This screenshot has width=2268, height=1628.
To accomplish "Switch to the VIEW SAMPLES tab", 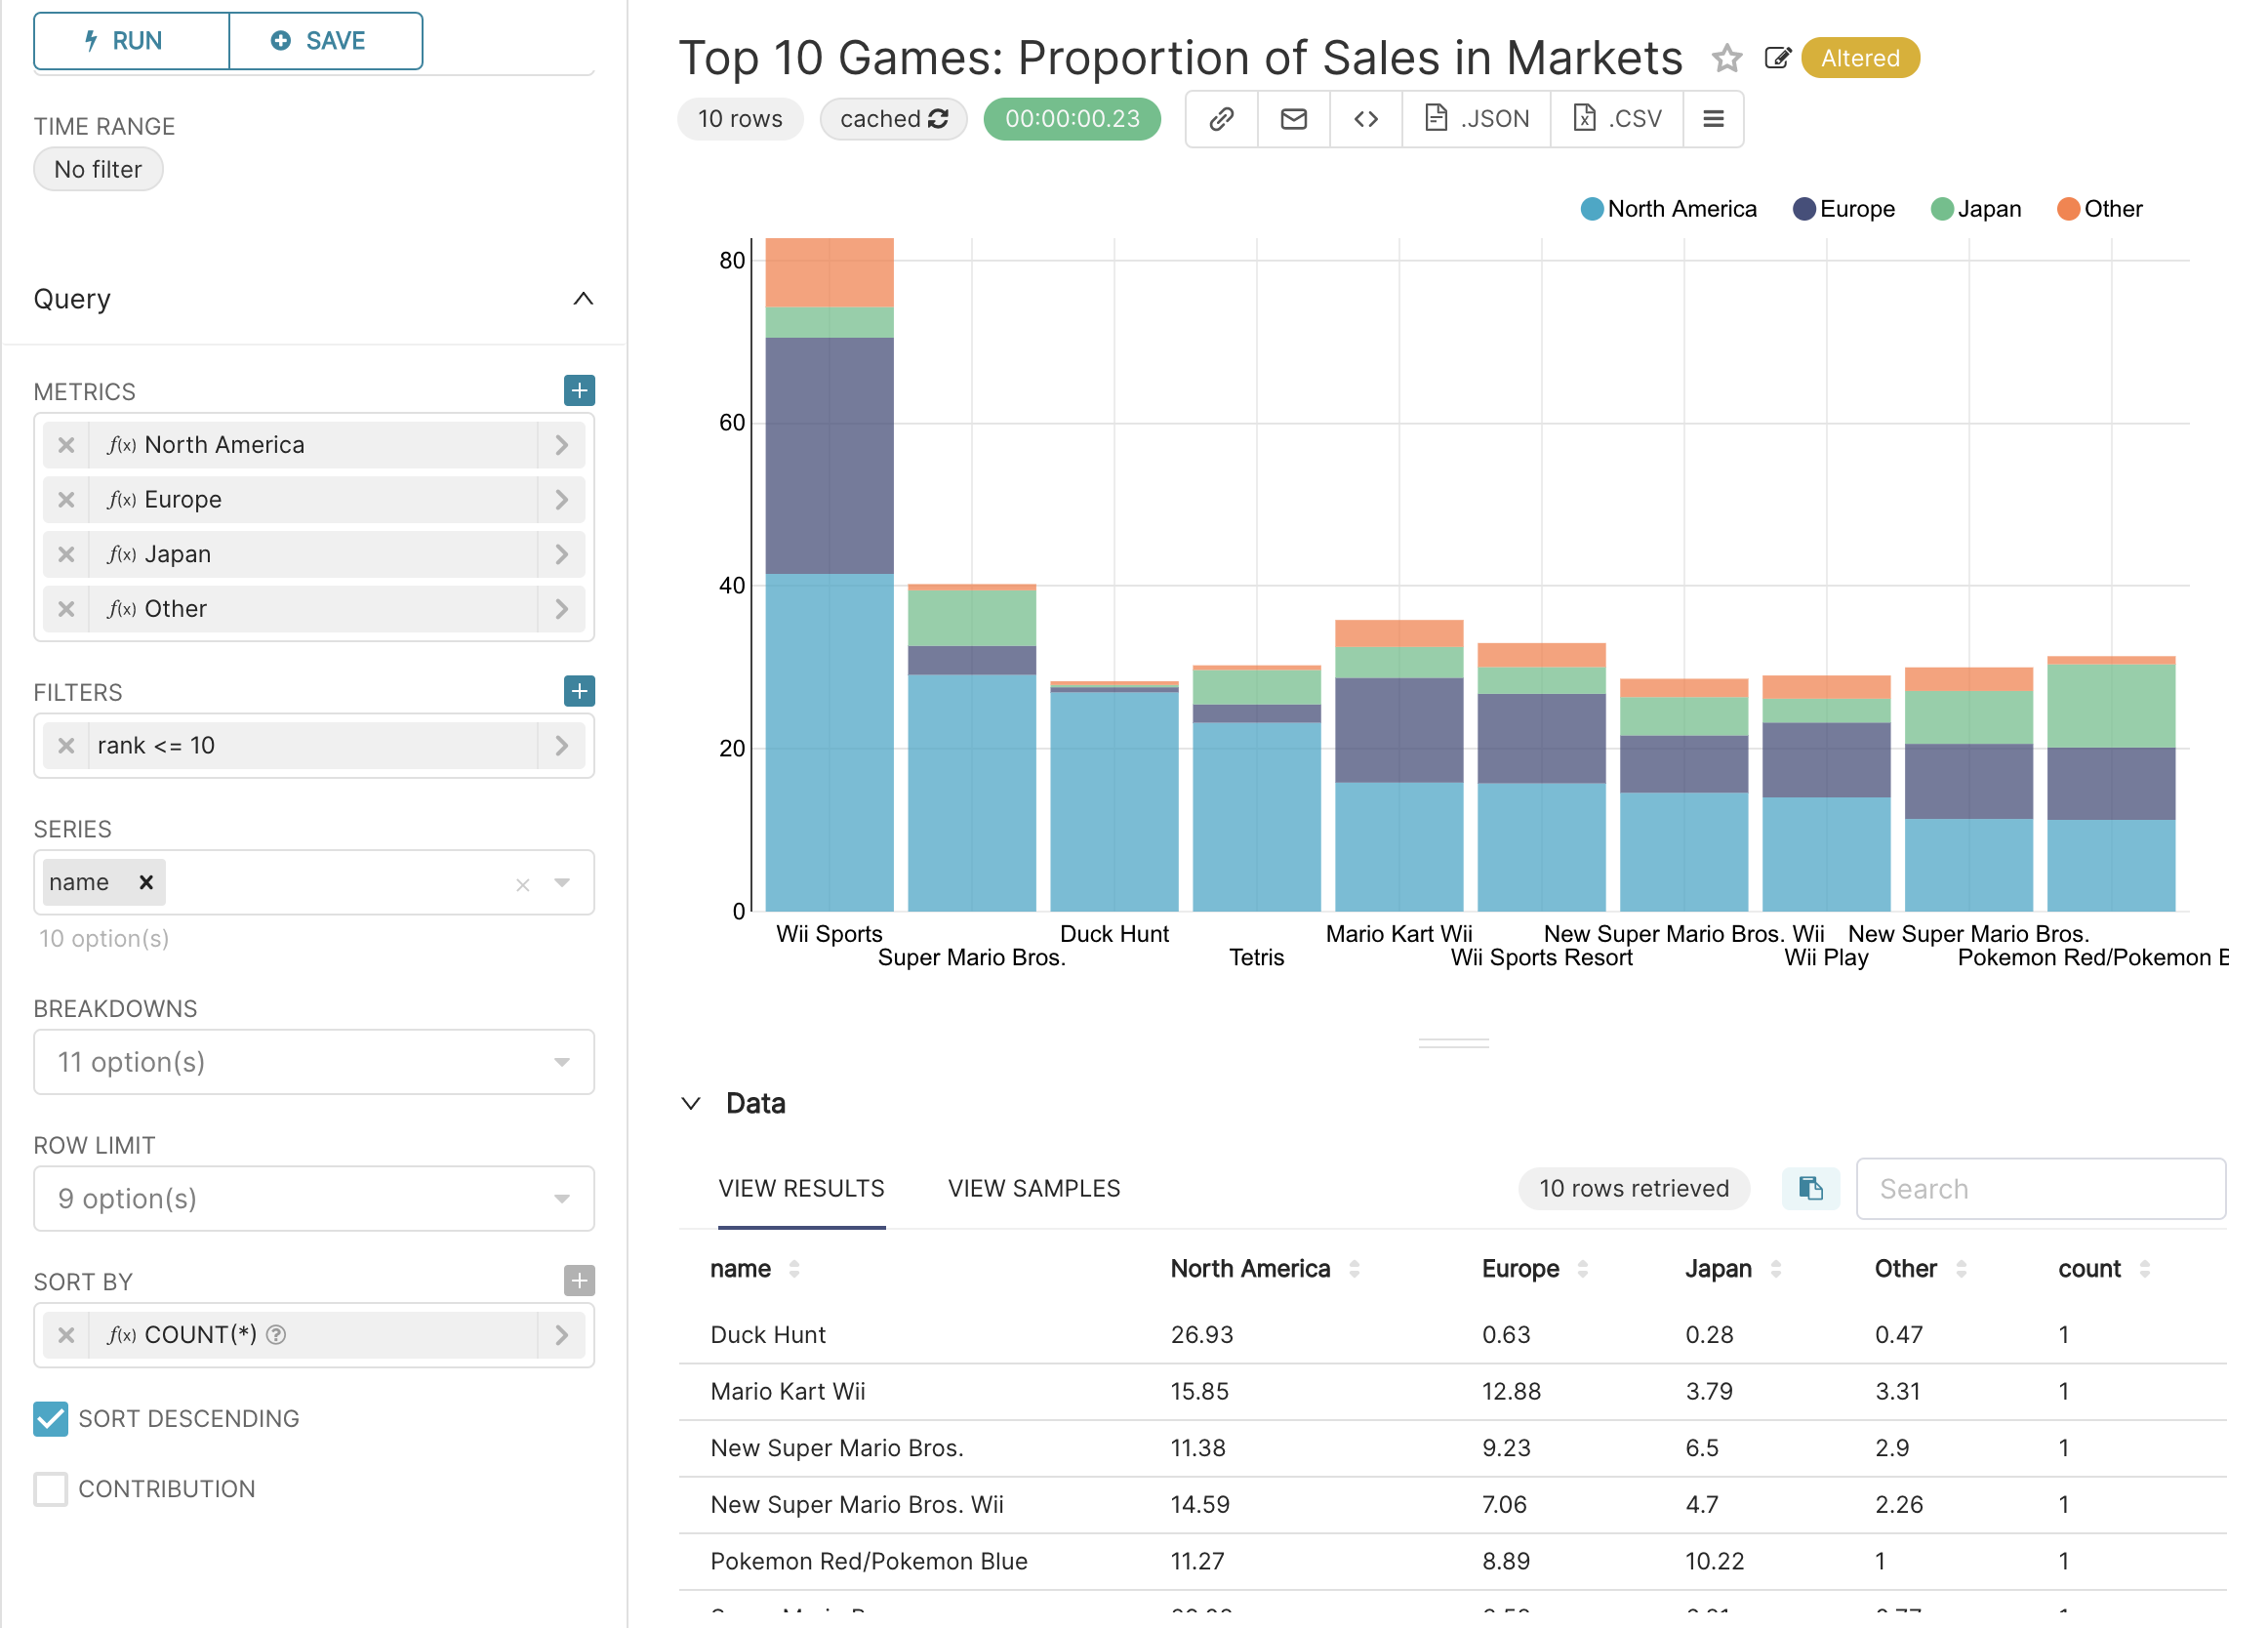I will point(1033,1188).
